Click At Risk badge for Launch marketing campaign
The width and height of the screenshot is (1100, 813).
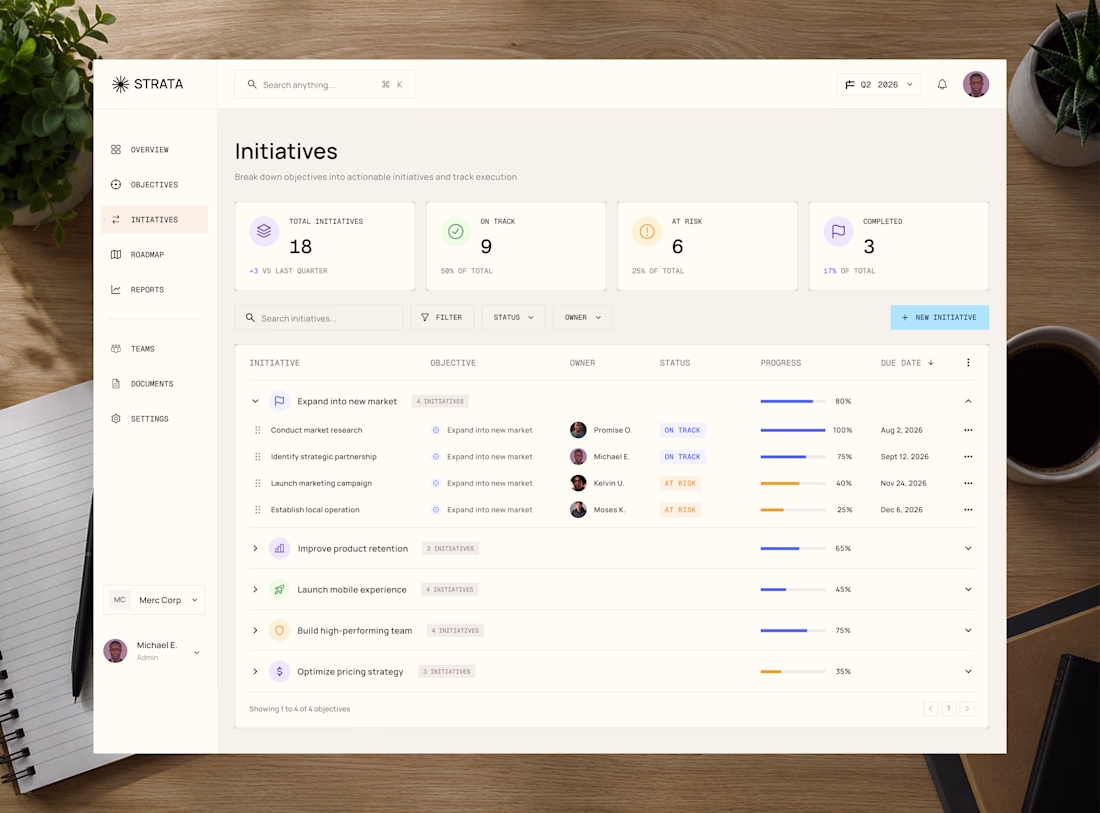coord(680,483)
